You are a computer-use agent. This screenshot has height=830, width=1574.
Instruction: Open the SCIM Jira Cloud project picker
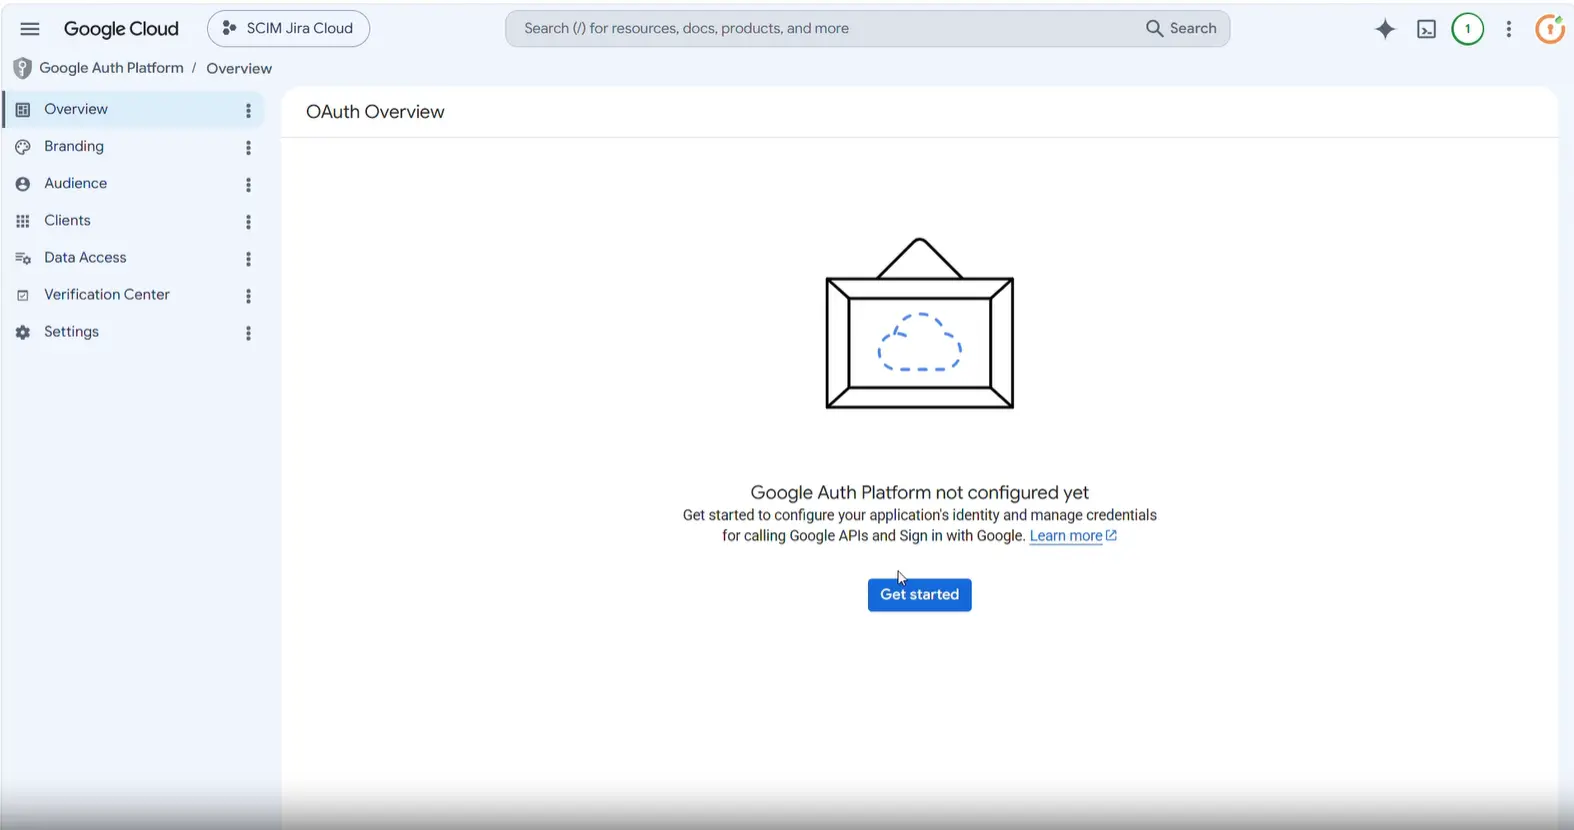point(288,28)
